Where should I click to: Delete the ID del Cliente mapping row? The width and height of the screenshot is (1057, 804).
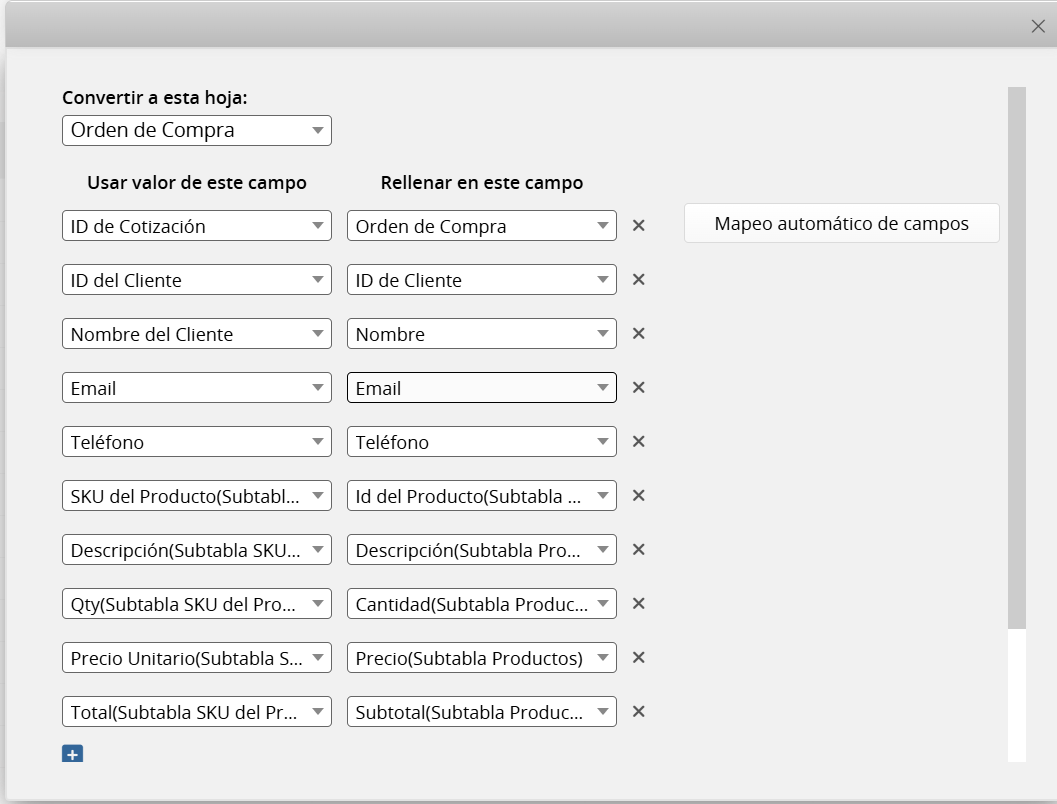pyautogui.click(x=639, y=280)
